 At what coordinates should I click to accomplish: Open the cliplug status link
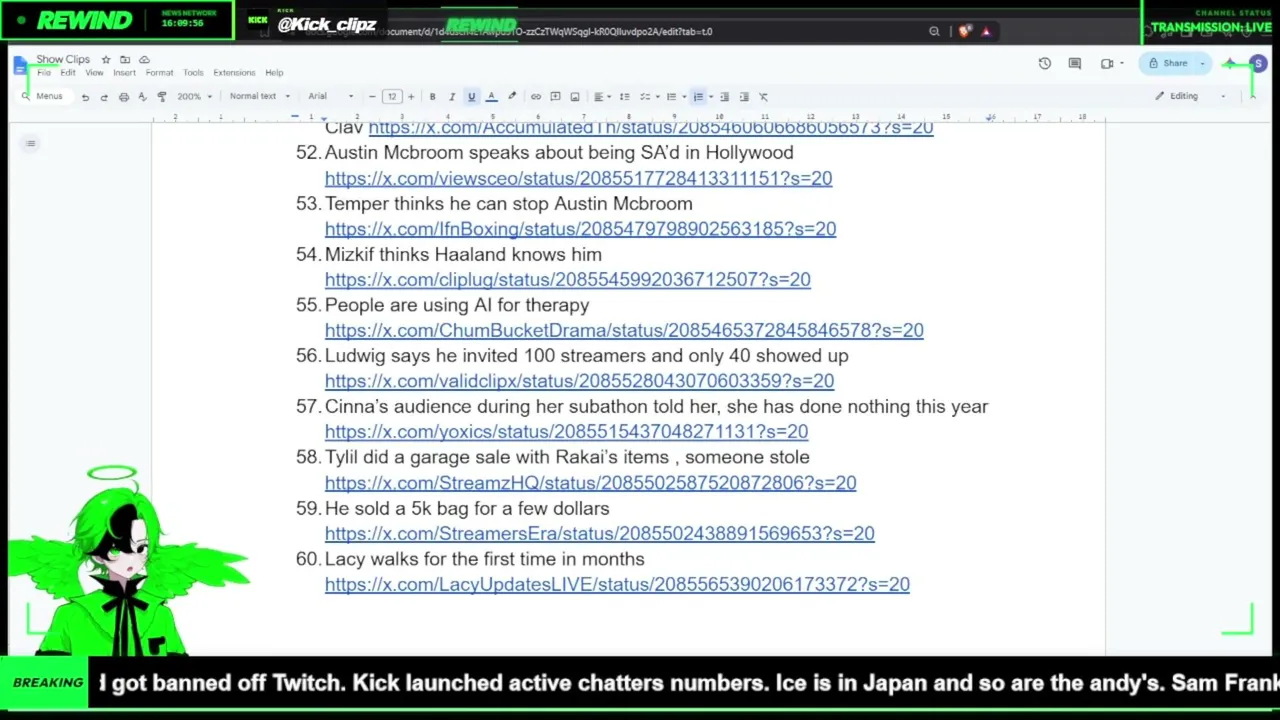pyautogui.click(x=568, y=280)
